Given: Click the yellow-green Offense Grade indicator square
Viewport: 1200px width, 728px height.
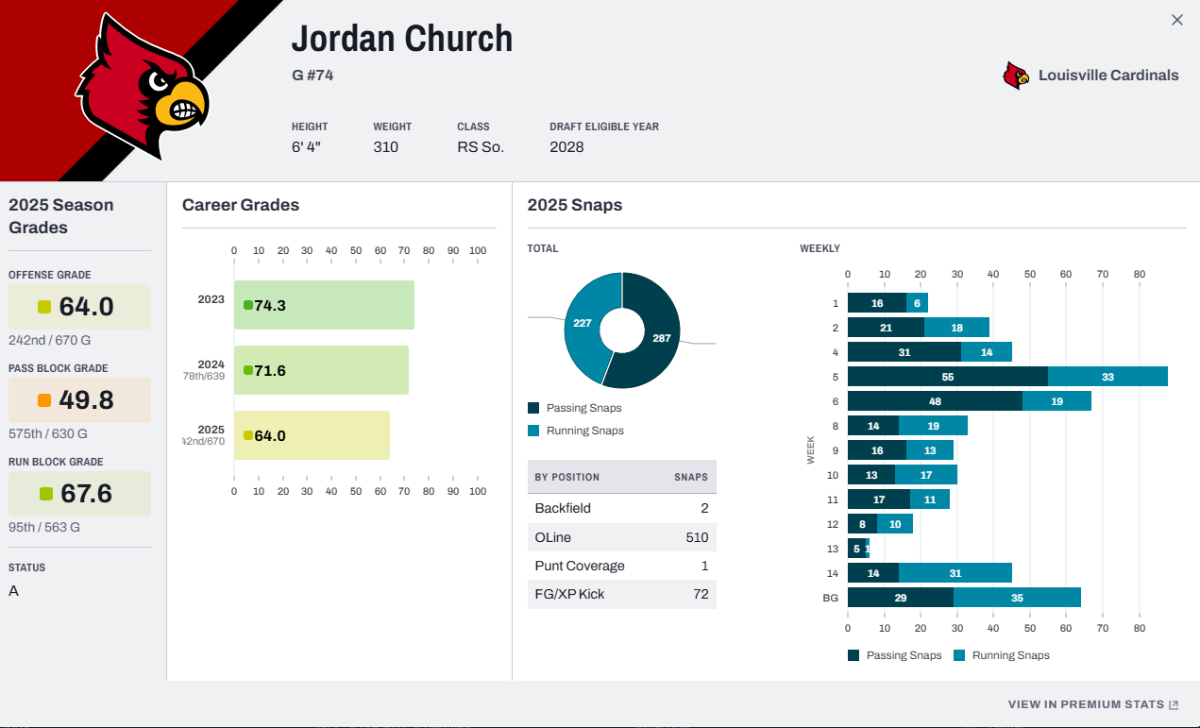Looking at the screenshot, I should 44,307.
